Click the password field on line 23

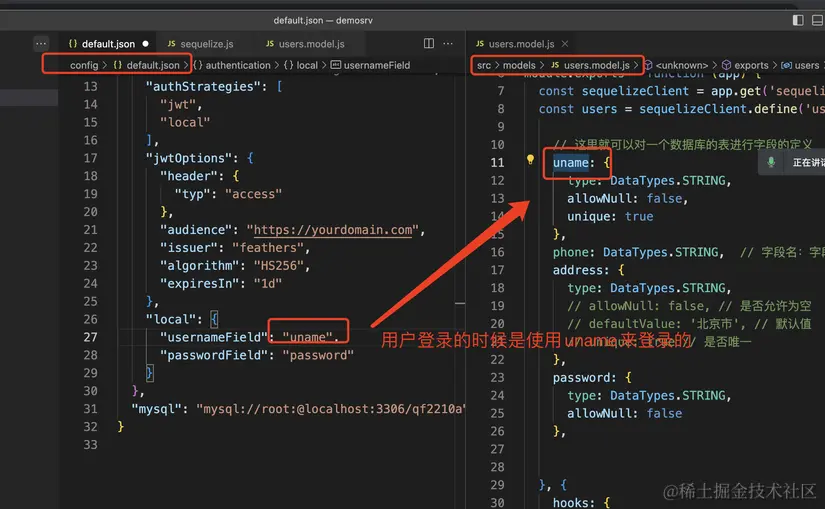tap(581, 377)
